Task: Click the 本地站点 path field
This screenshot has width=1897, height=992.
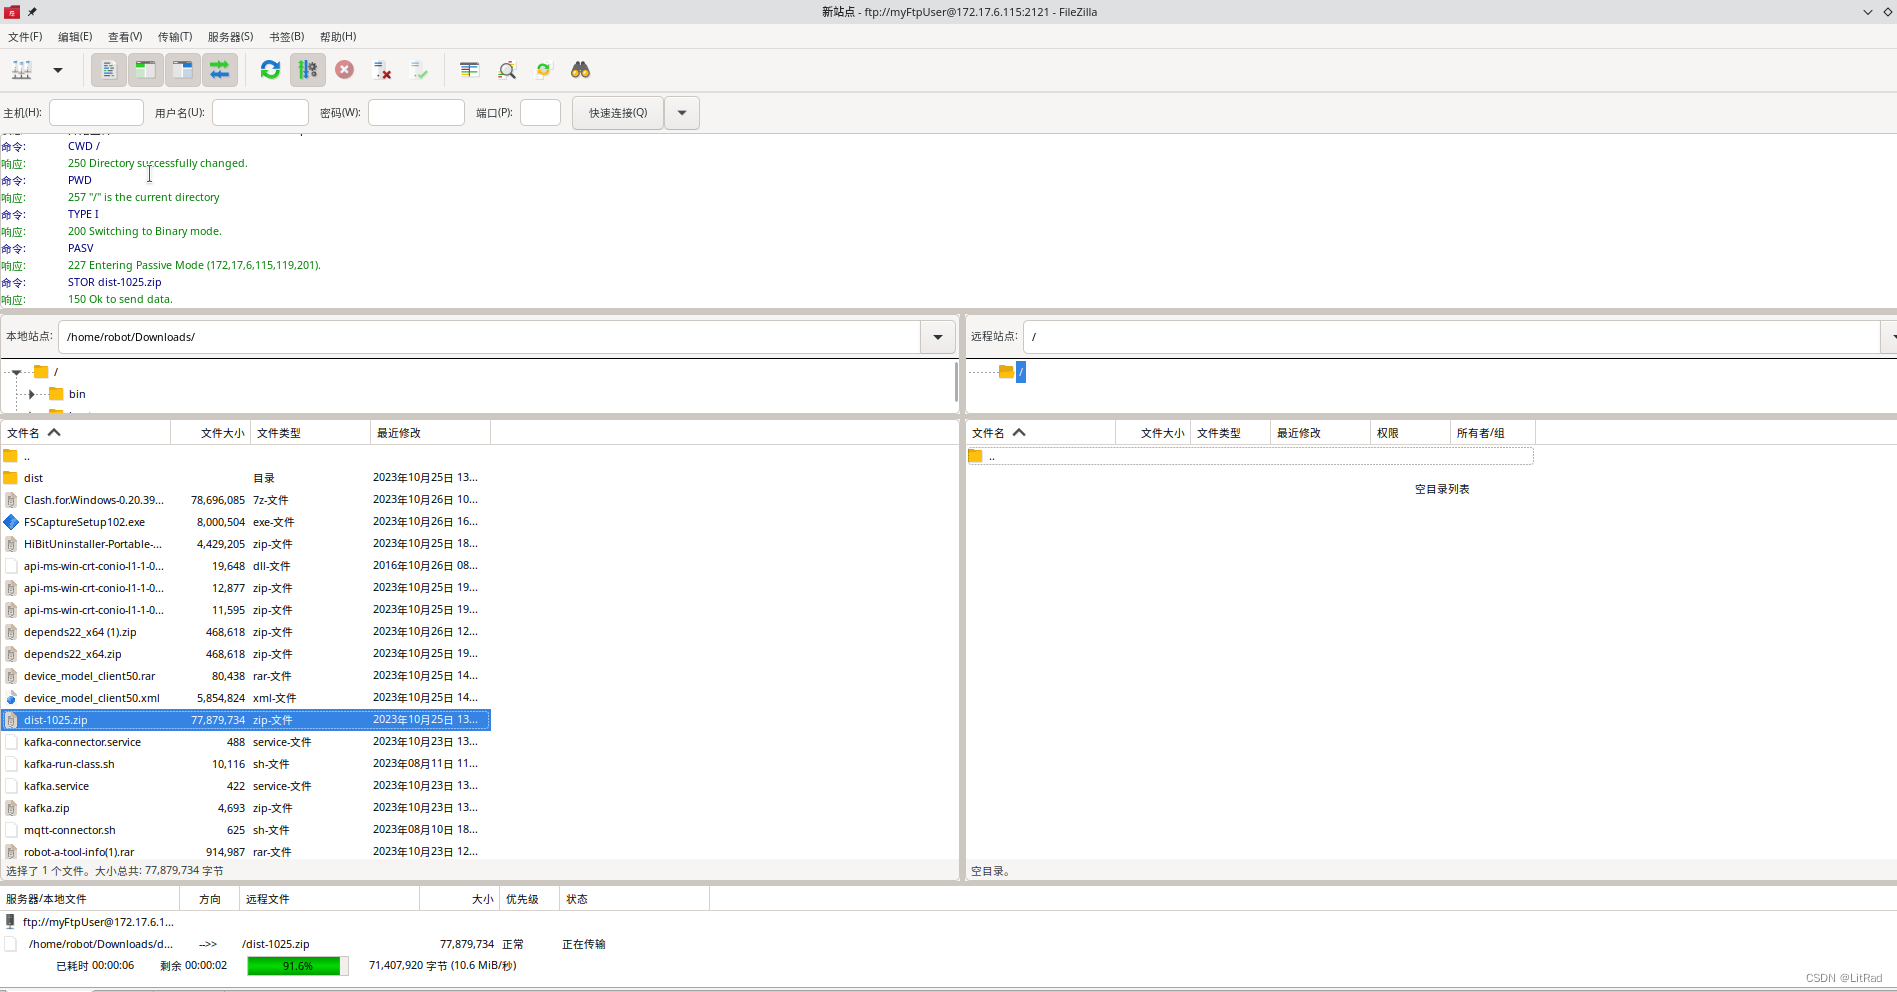Action: click(489, 337)
